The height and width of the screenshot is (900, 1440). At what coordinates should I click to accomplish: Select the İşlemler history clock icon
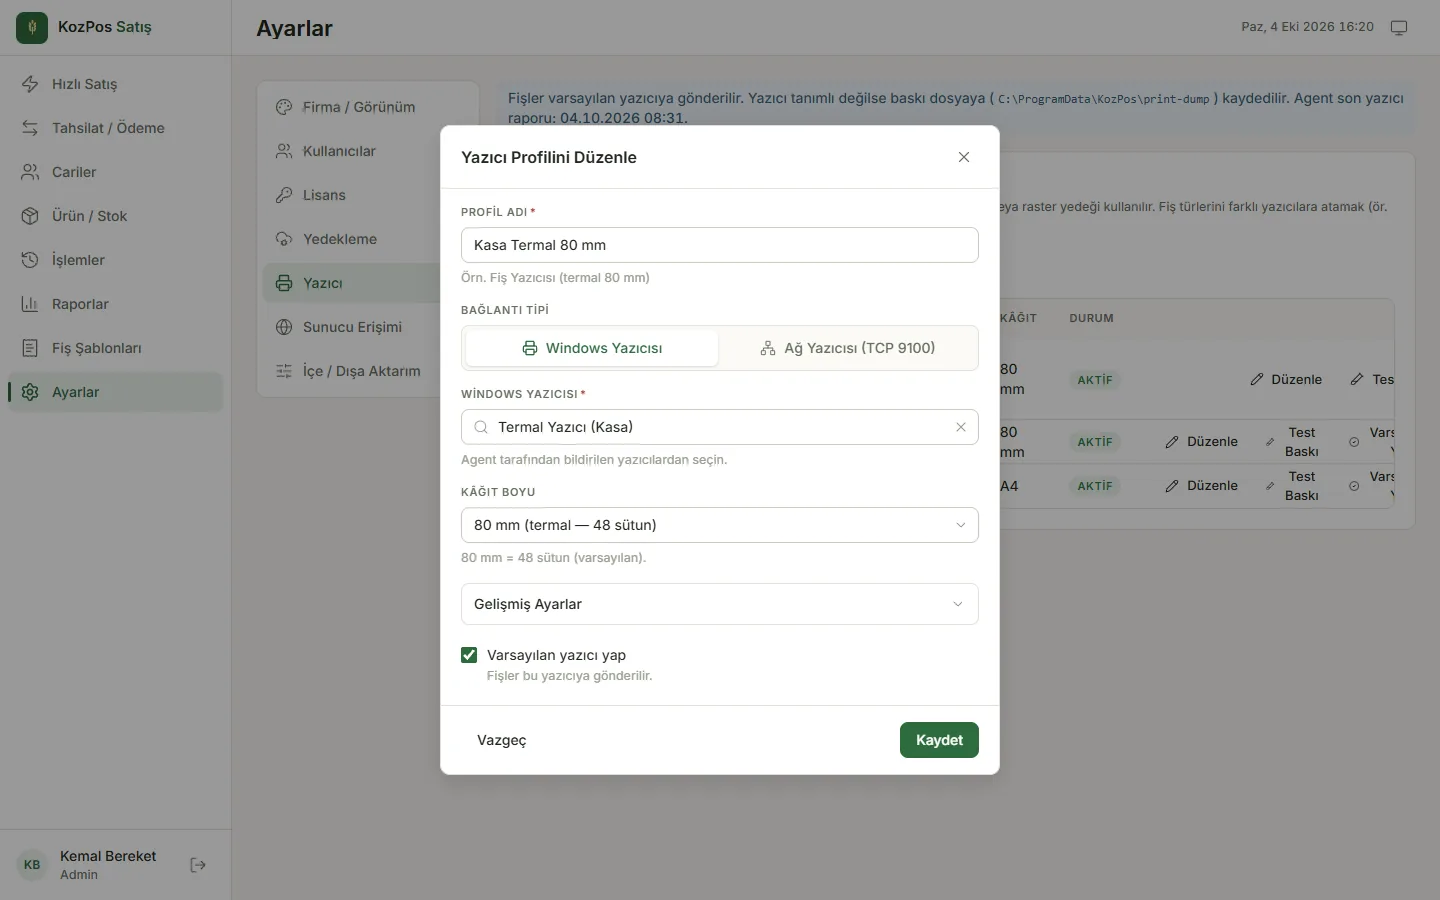[30, 260]
